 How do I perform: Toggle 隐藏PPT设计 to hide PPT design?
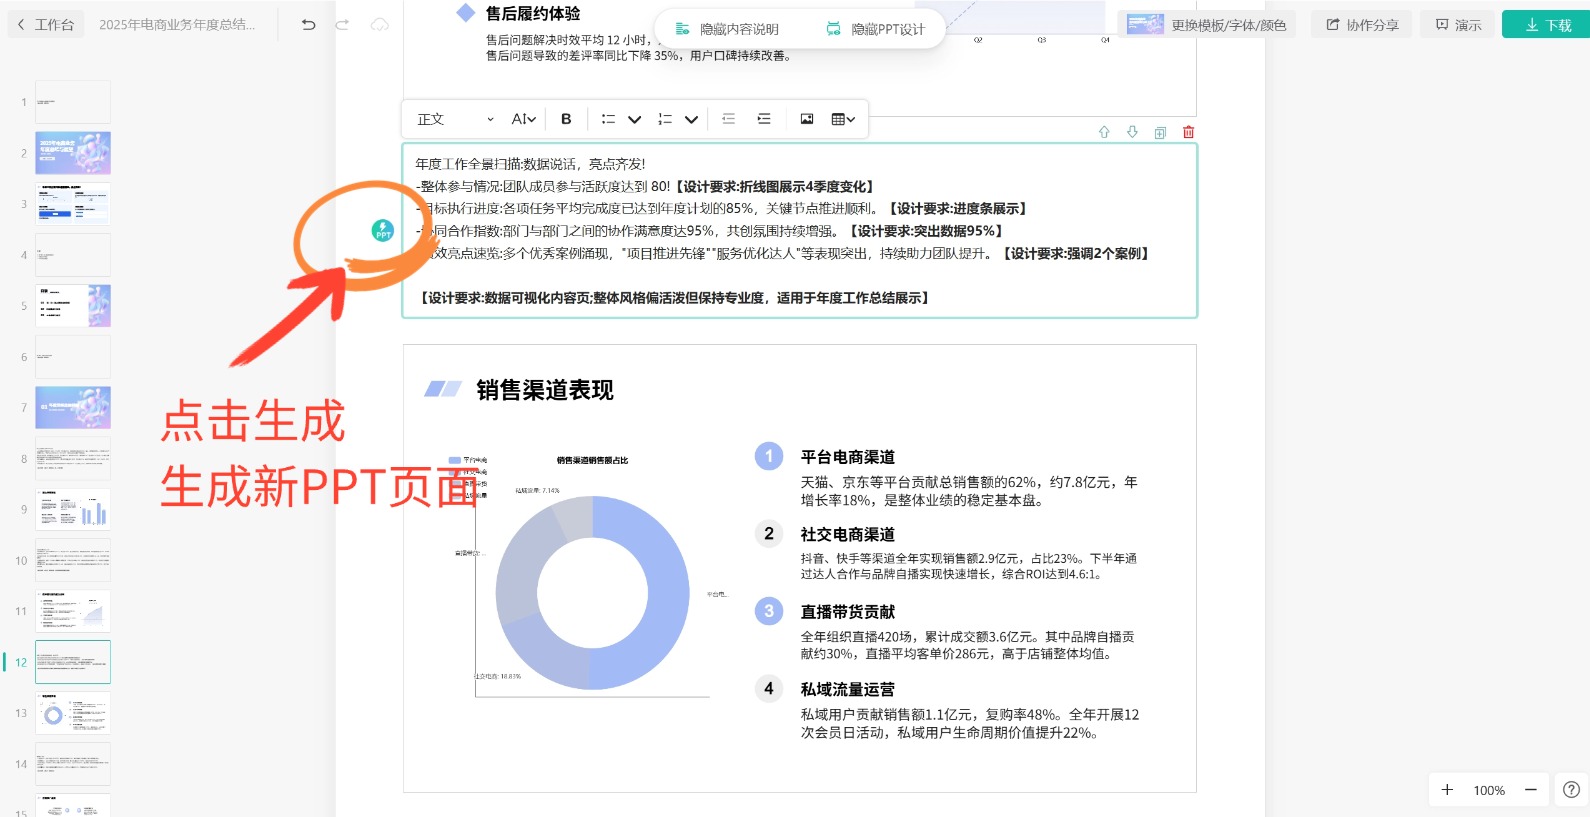click(876, 29)
